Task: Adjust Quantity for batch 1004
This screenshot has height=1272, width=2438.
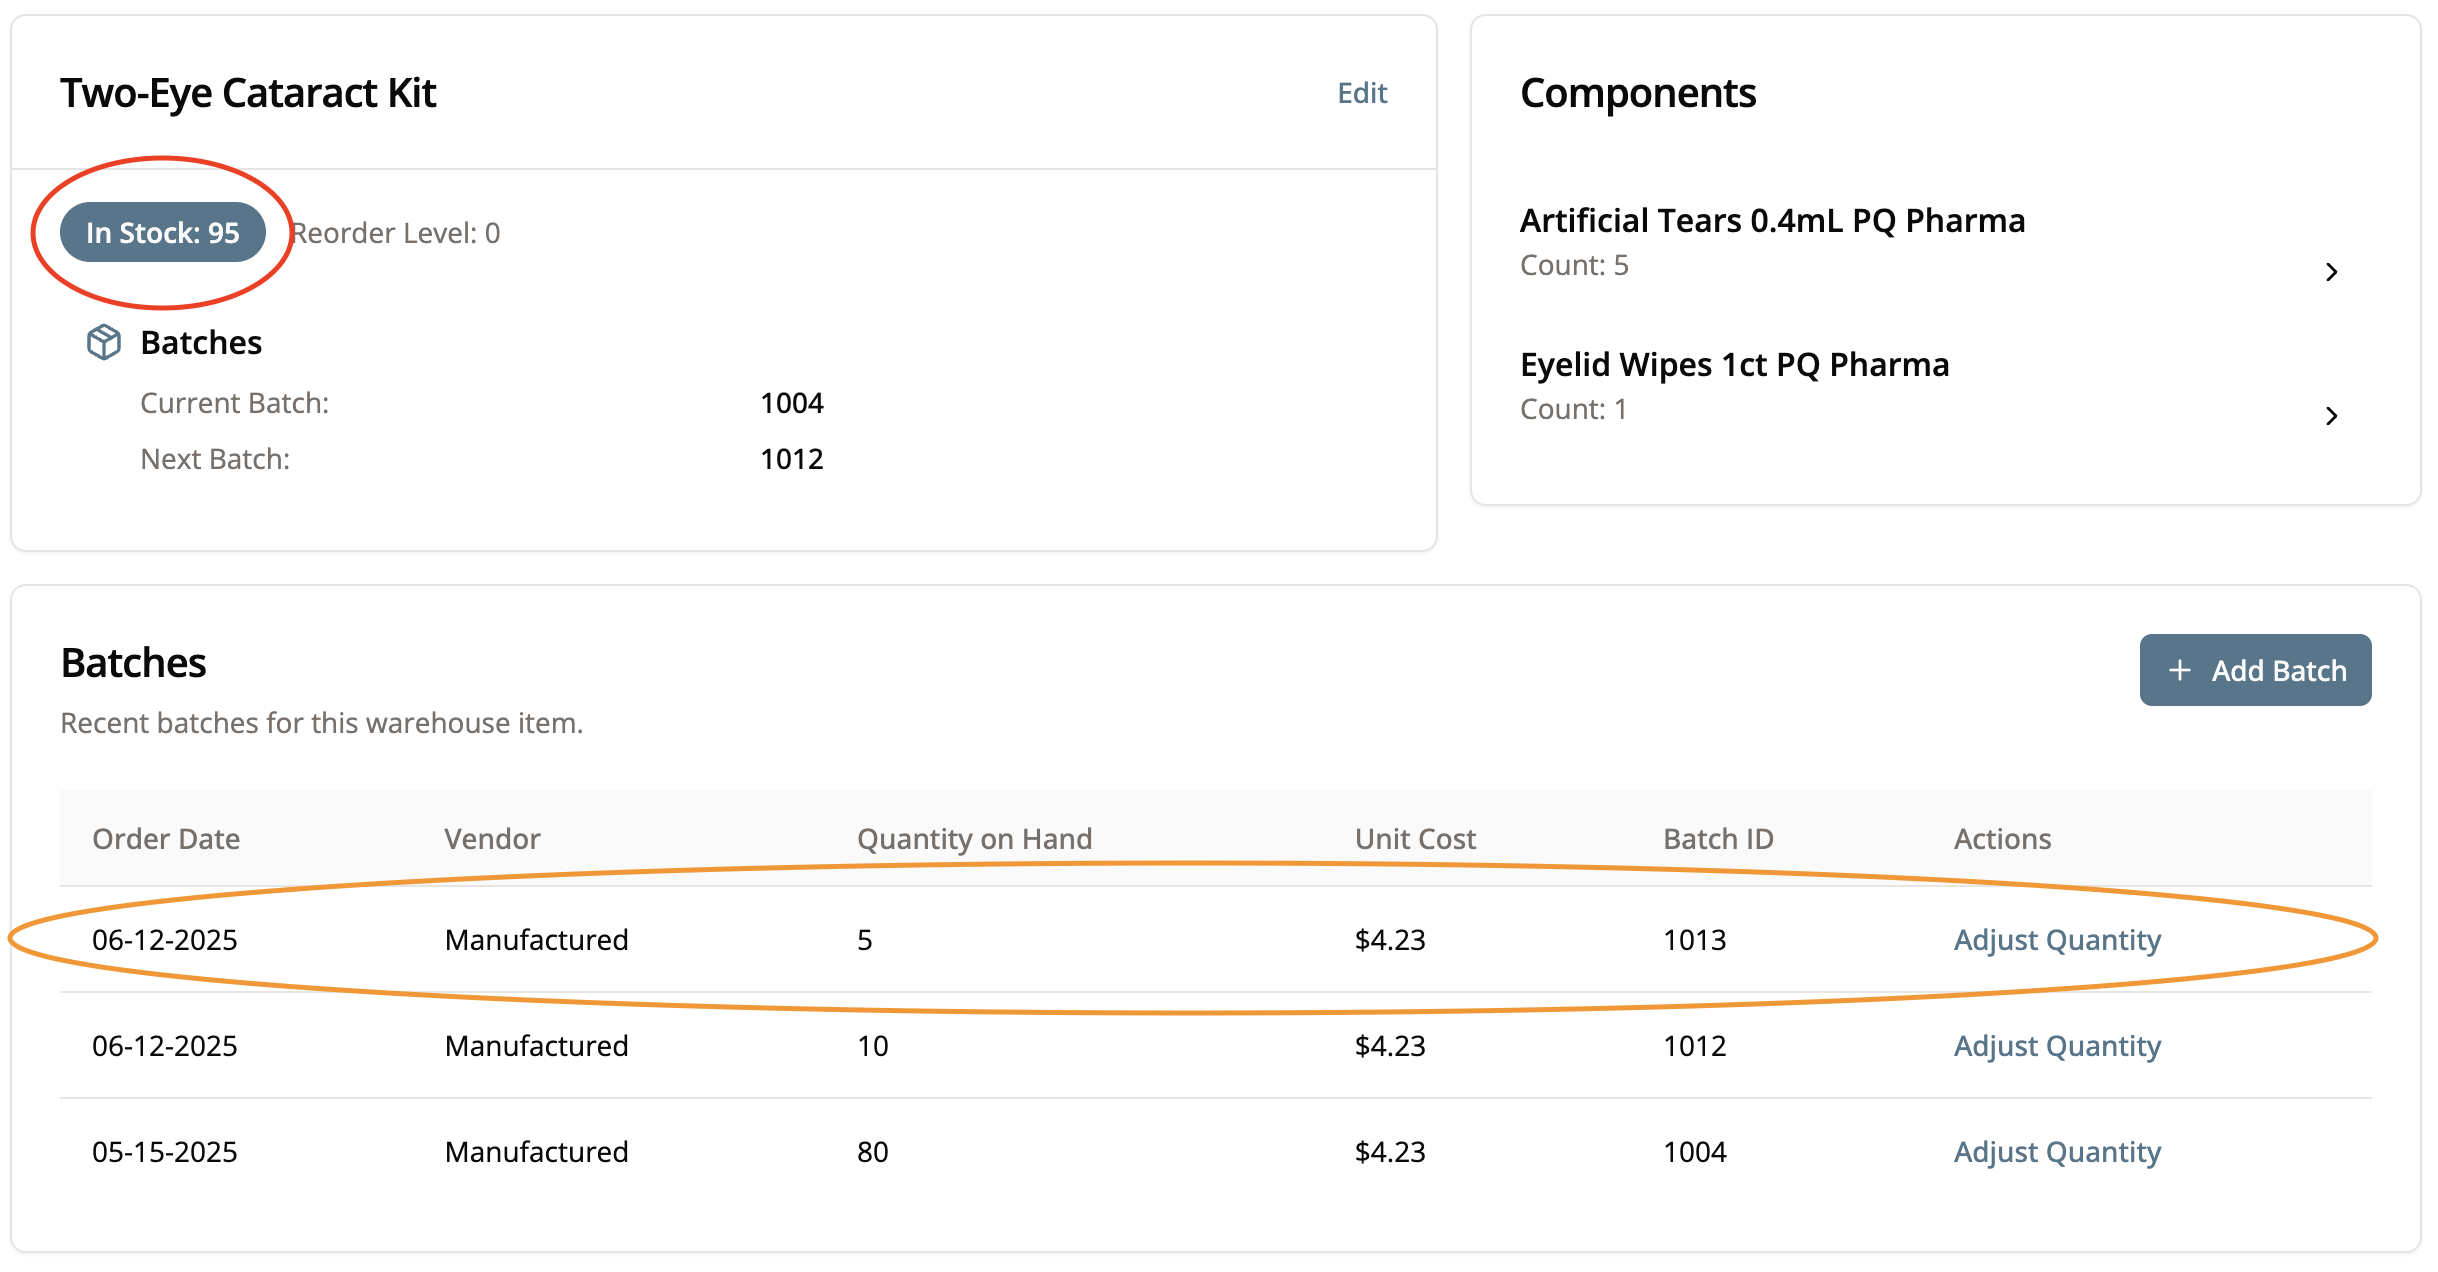Action: click(x=2057, y=1152)
